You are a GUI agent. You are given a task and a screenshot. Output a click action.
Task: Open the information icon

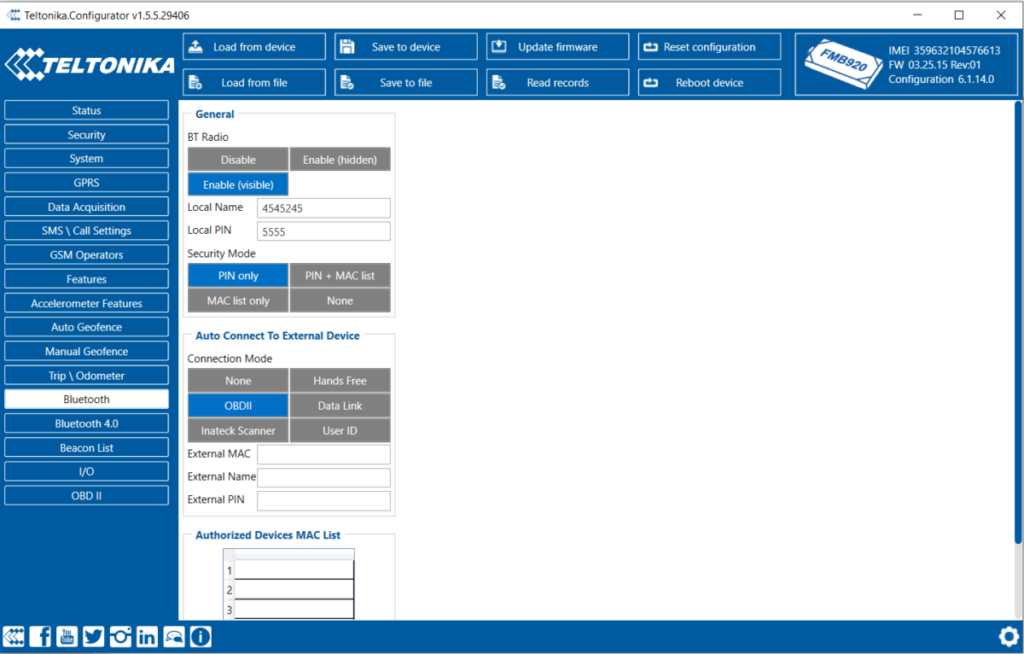pyautogui.click(x=200, y=636)
